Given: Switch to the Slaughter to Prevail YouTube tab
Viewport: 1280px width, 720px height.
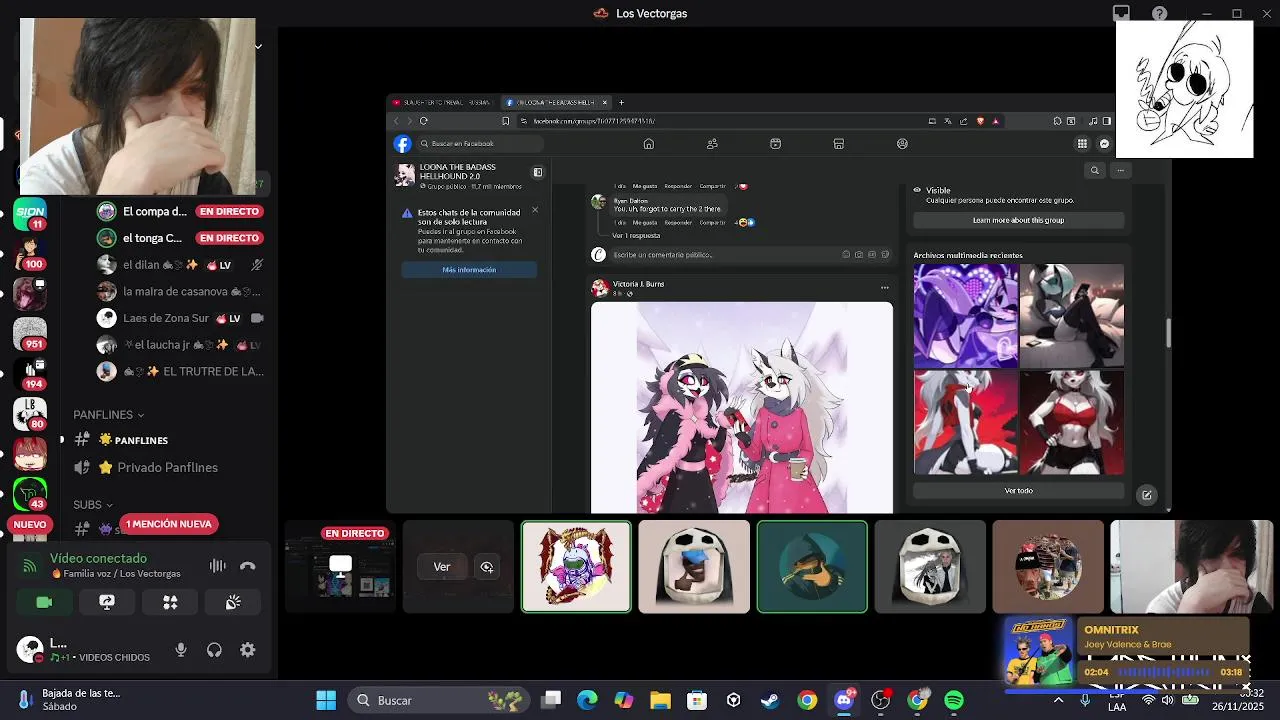Looking at the screenshot, I should pyautogui.click(x=442, y=102).
